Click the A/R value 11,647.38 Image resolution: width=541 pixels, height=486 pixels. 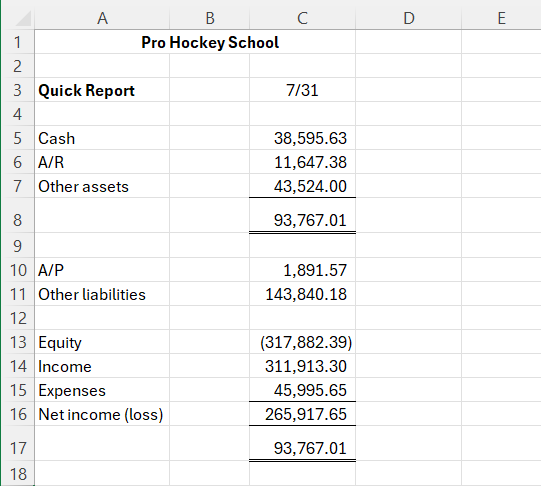302,162
